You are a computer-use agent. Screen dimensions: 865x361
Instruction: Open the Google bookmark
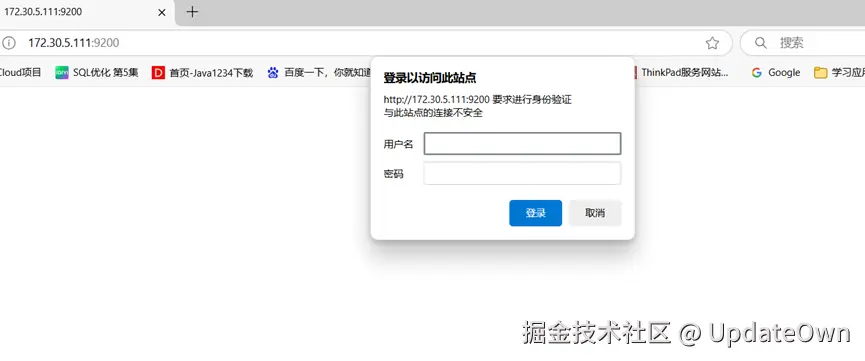coord(776,72)
